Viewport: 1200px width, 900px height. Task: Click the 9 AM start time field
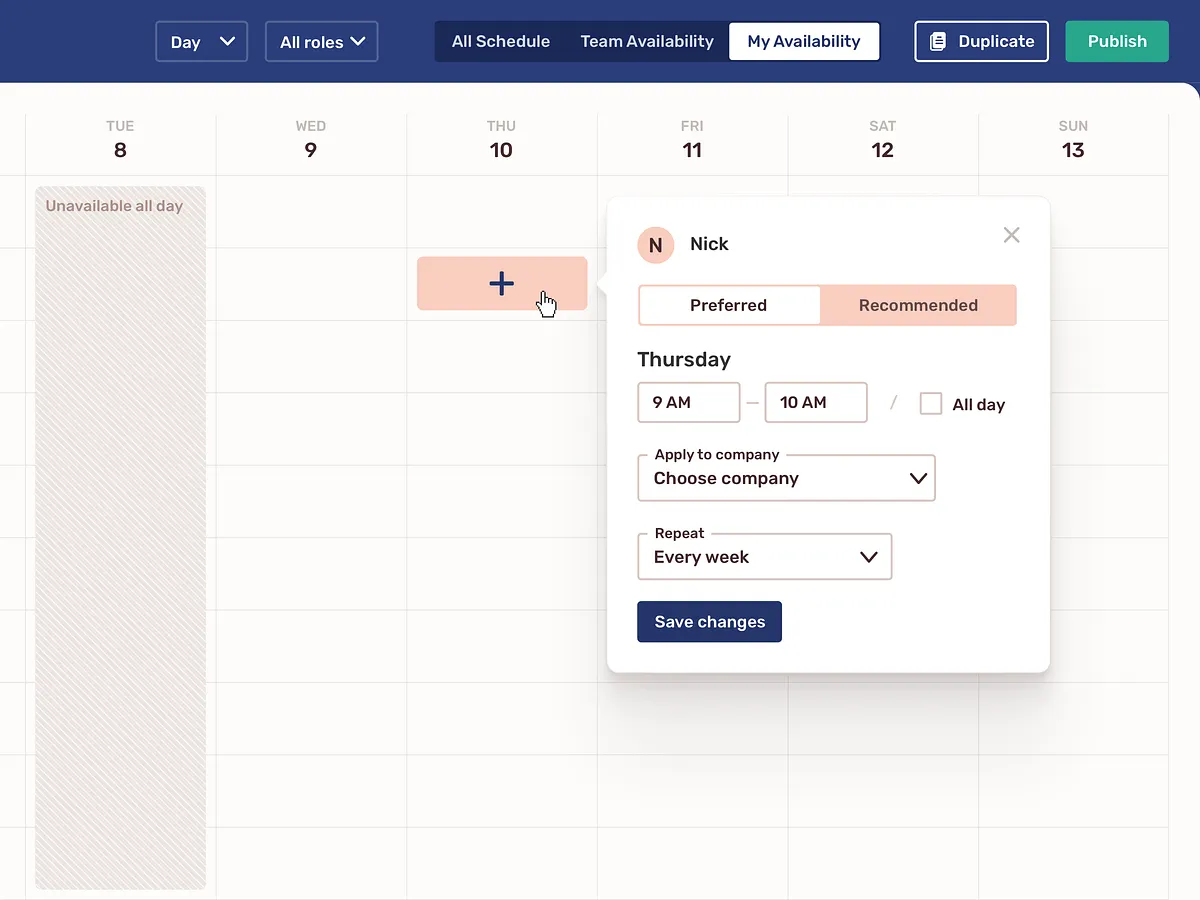(x=688, y=402)
